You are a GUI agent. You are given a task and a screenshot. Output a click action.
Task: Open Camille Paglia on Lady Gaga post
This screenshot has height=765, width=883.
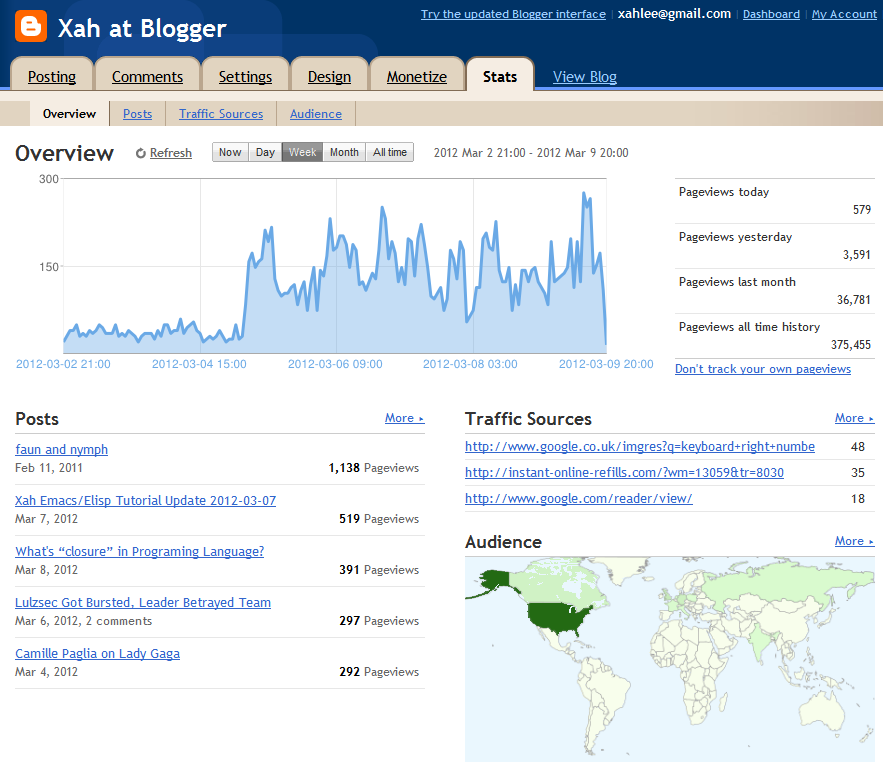coord(97,653)
